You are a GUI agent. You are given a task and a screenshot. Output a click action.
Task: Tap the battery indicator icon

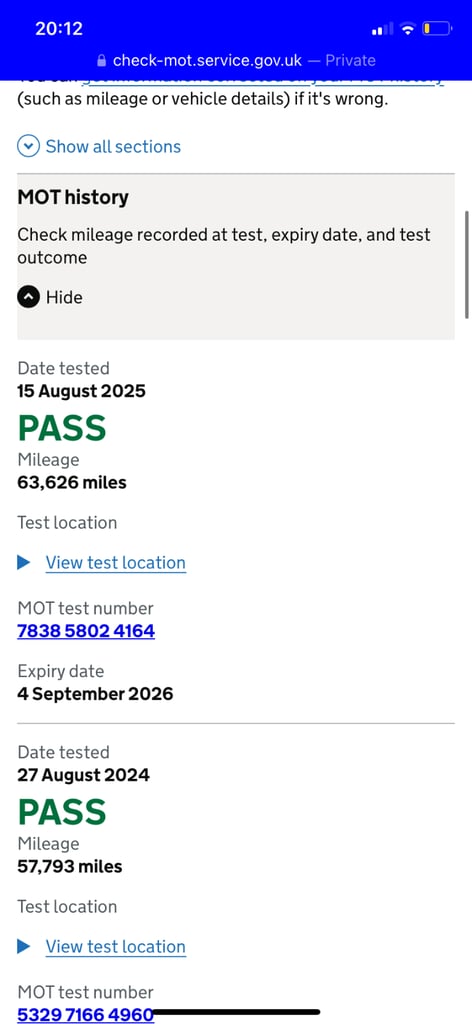(x=437, y=29)
